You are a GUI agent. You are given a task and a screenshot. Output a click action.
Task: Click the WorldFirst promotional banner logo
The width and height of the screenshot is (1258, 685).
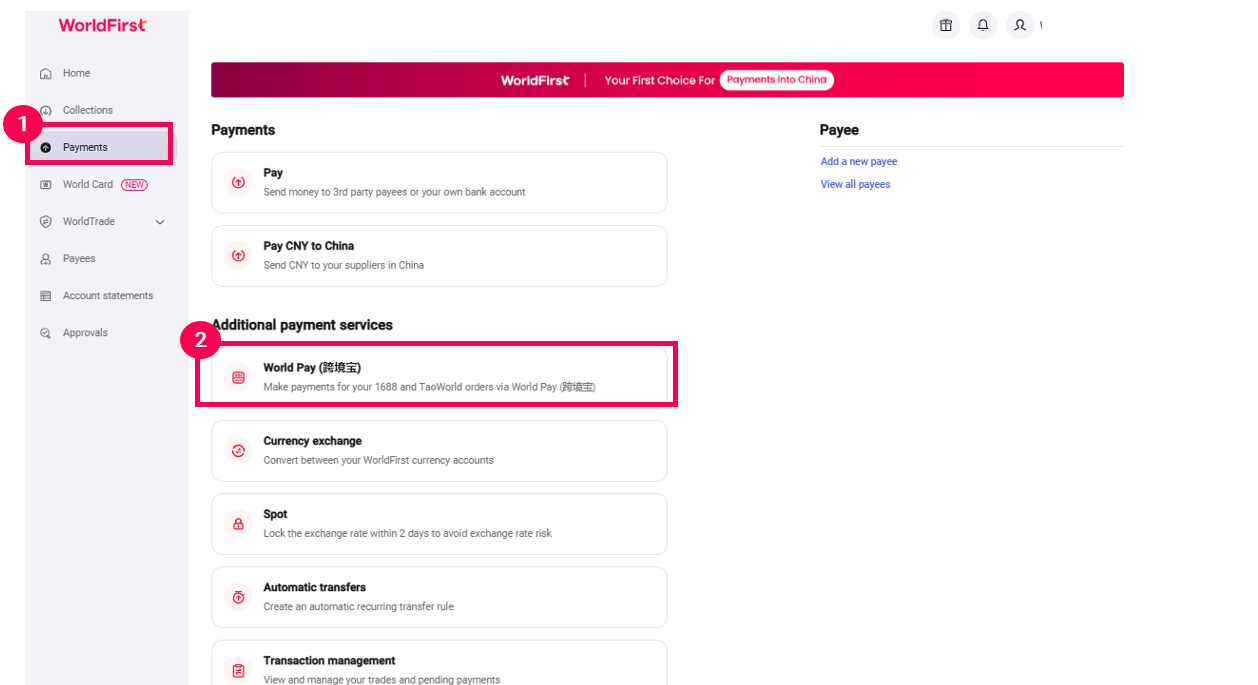tap(535, 80)
